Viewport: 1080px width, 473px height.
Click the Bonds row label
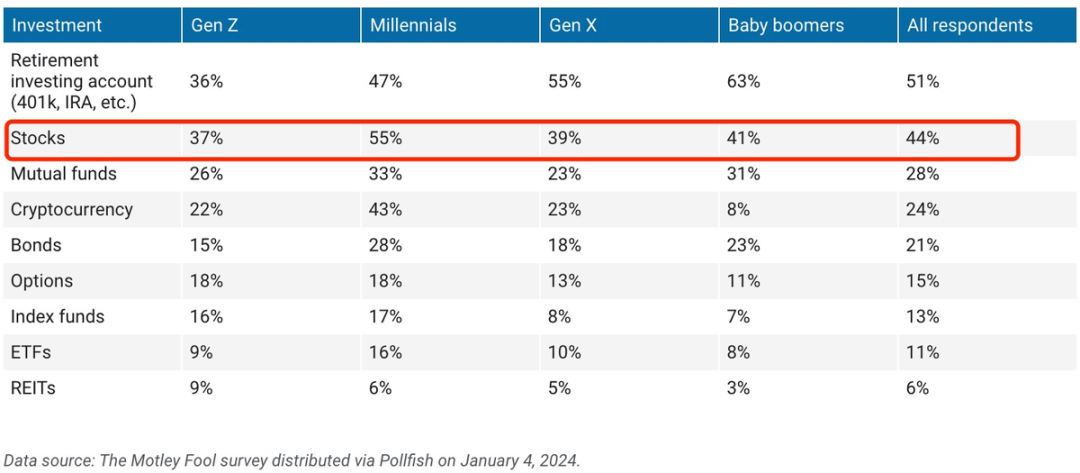click(37, 245)
